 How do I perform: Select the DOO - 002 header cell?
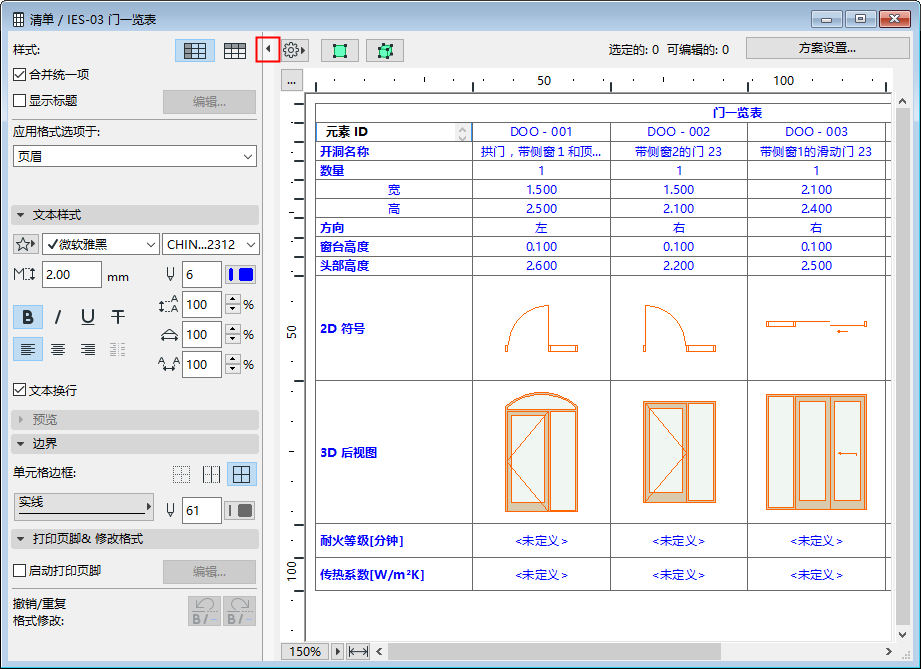678,132
